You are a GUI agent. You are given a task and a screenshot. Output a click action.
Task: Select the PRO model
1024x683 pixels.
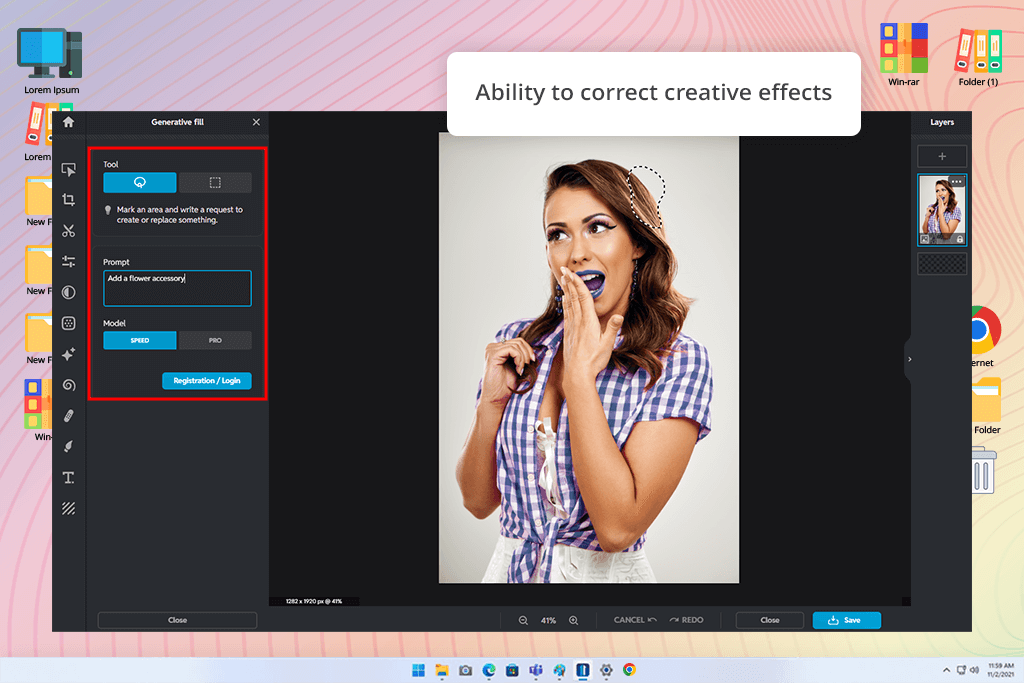click(215, 340)
